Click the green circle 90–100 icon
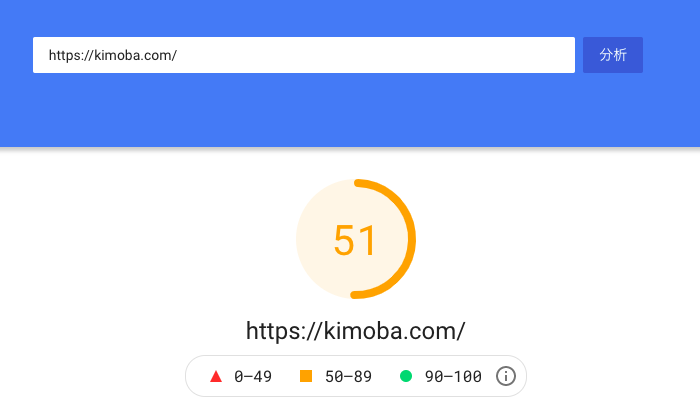Viewport: 700px width, 420px height. 406,376
